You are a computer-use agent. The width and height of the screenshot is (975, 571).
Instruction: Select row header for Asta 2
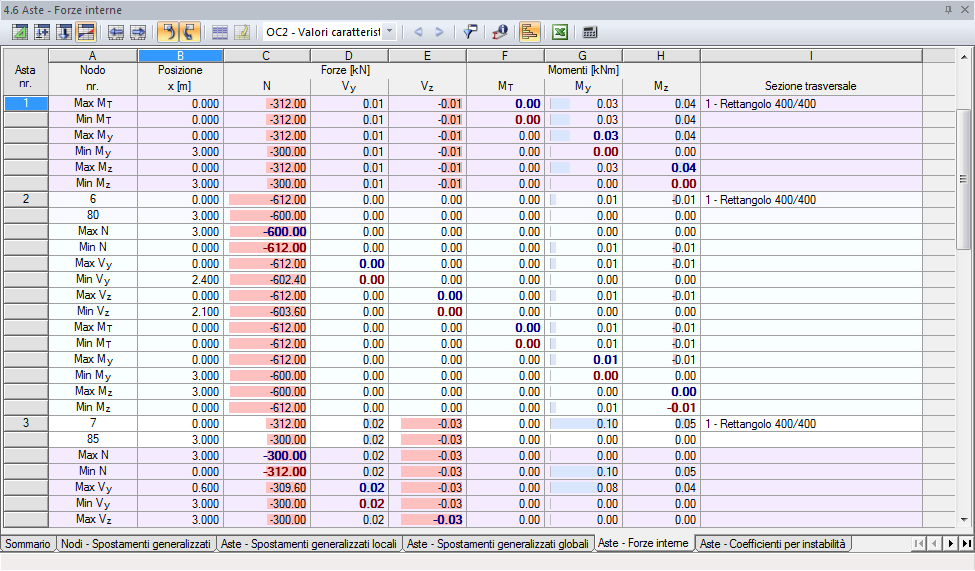[25, 199]
